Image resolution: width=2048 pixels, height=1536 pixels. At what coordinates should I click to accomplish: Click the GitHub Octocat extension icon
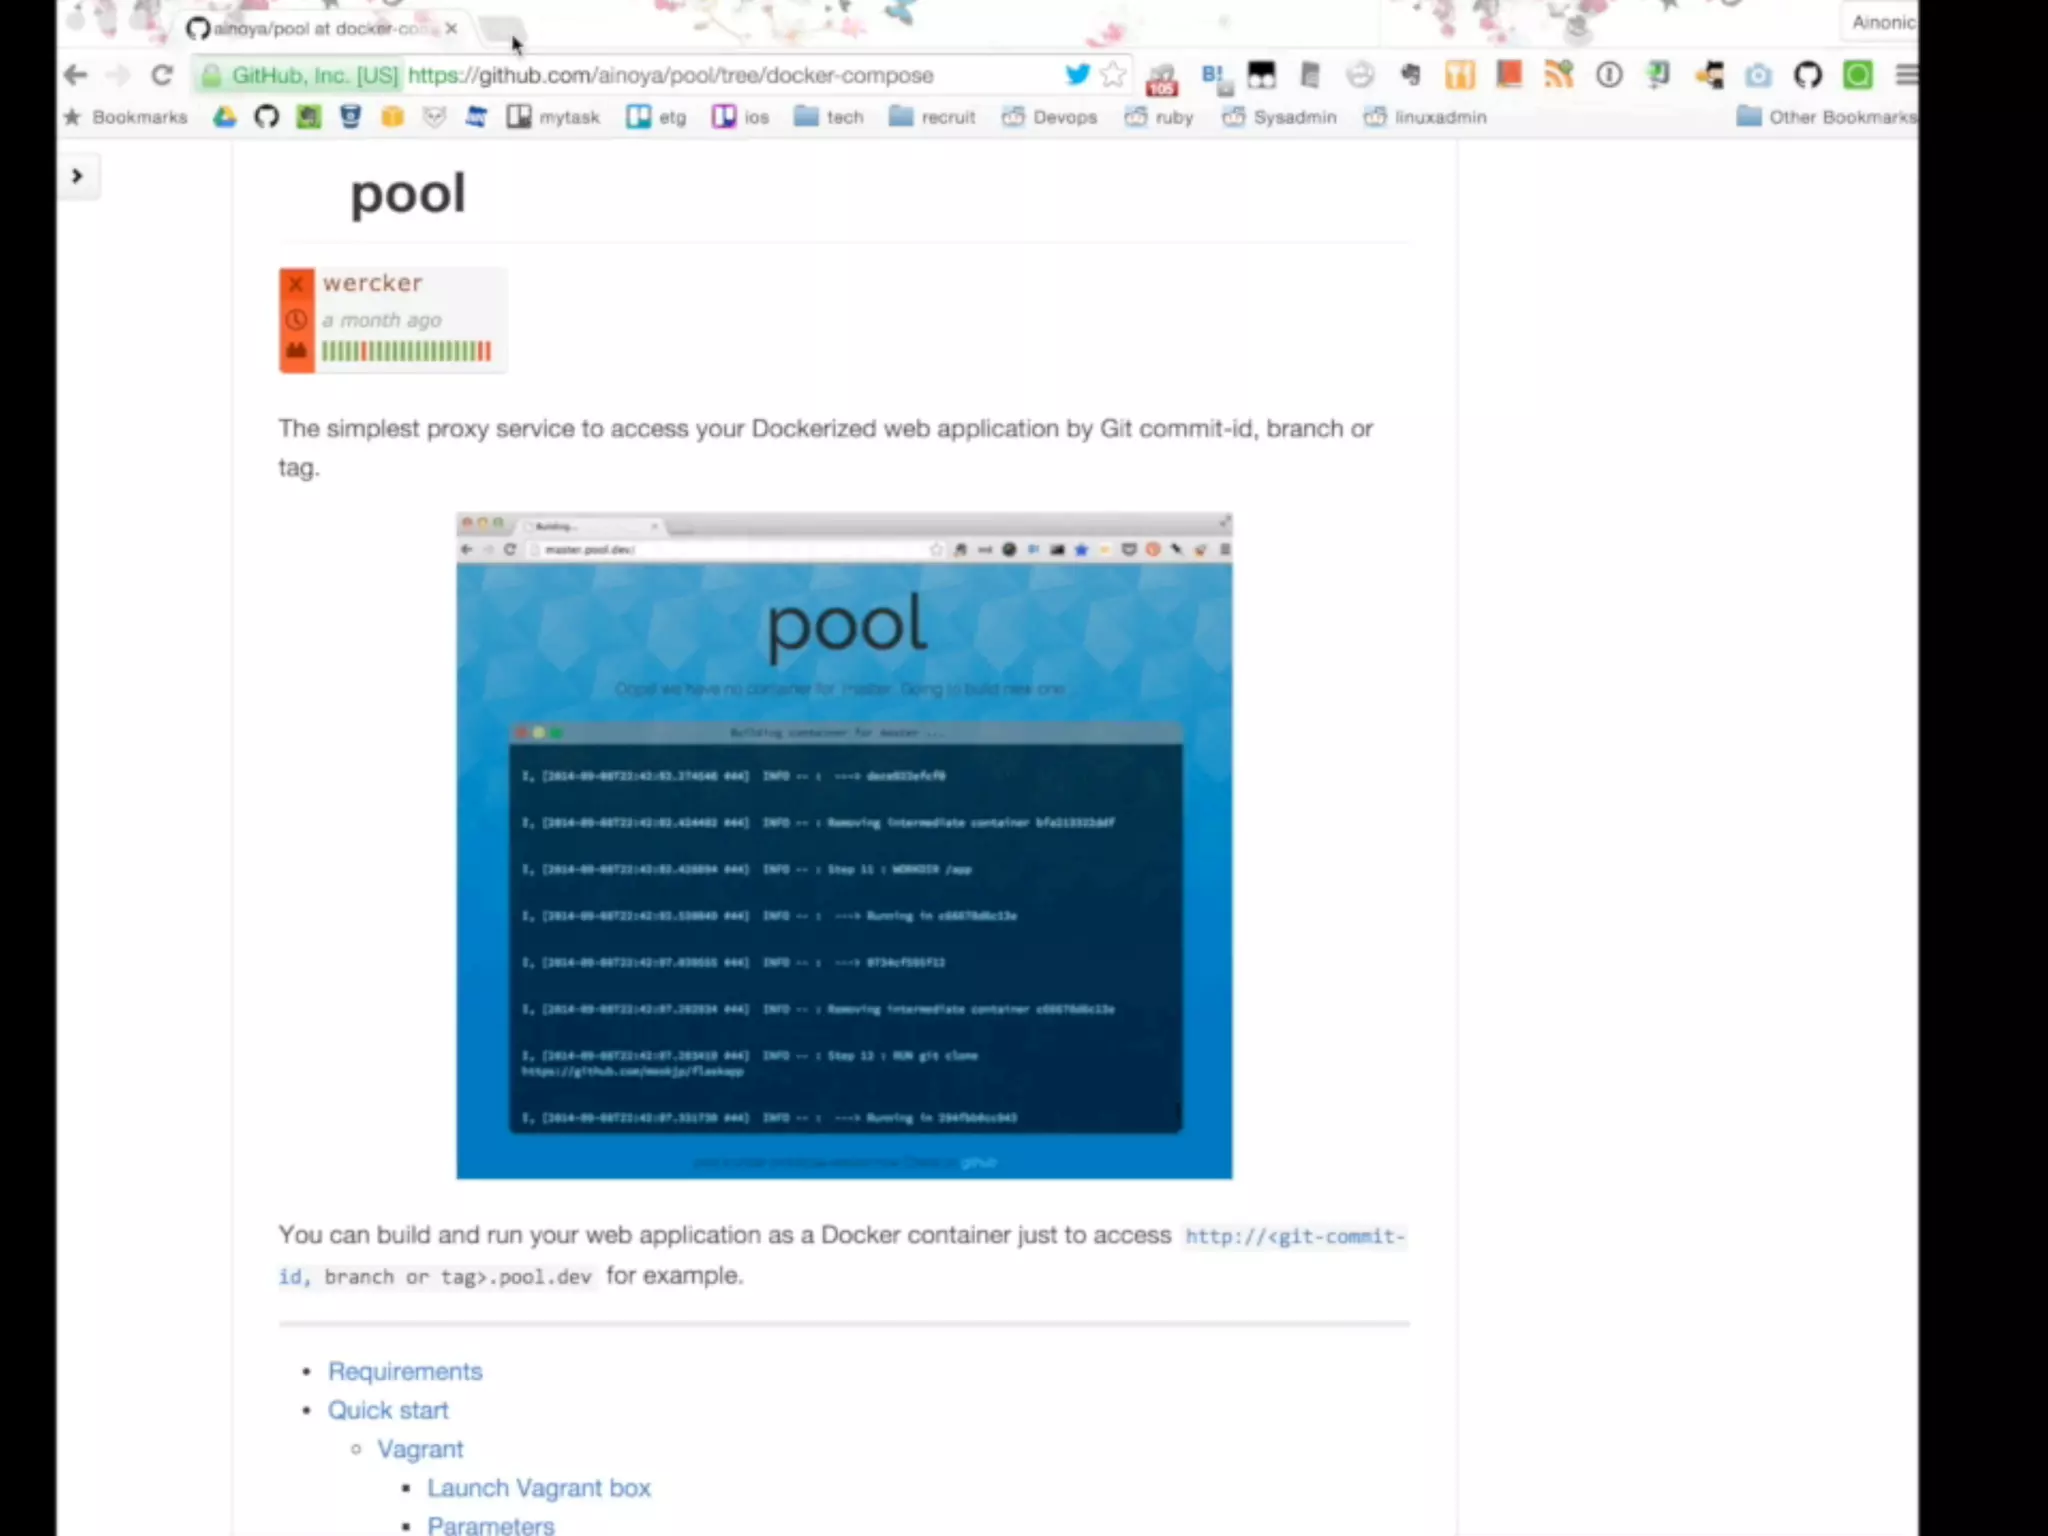tap(1807, 75)
